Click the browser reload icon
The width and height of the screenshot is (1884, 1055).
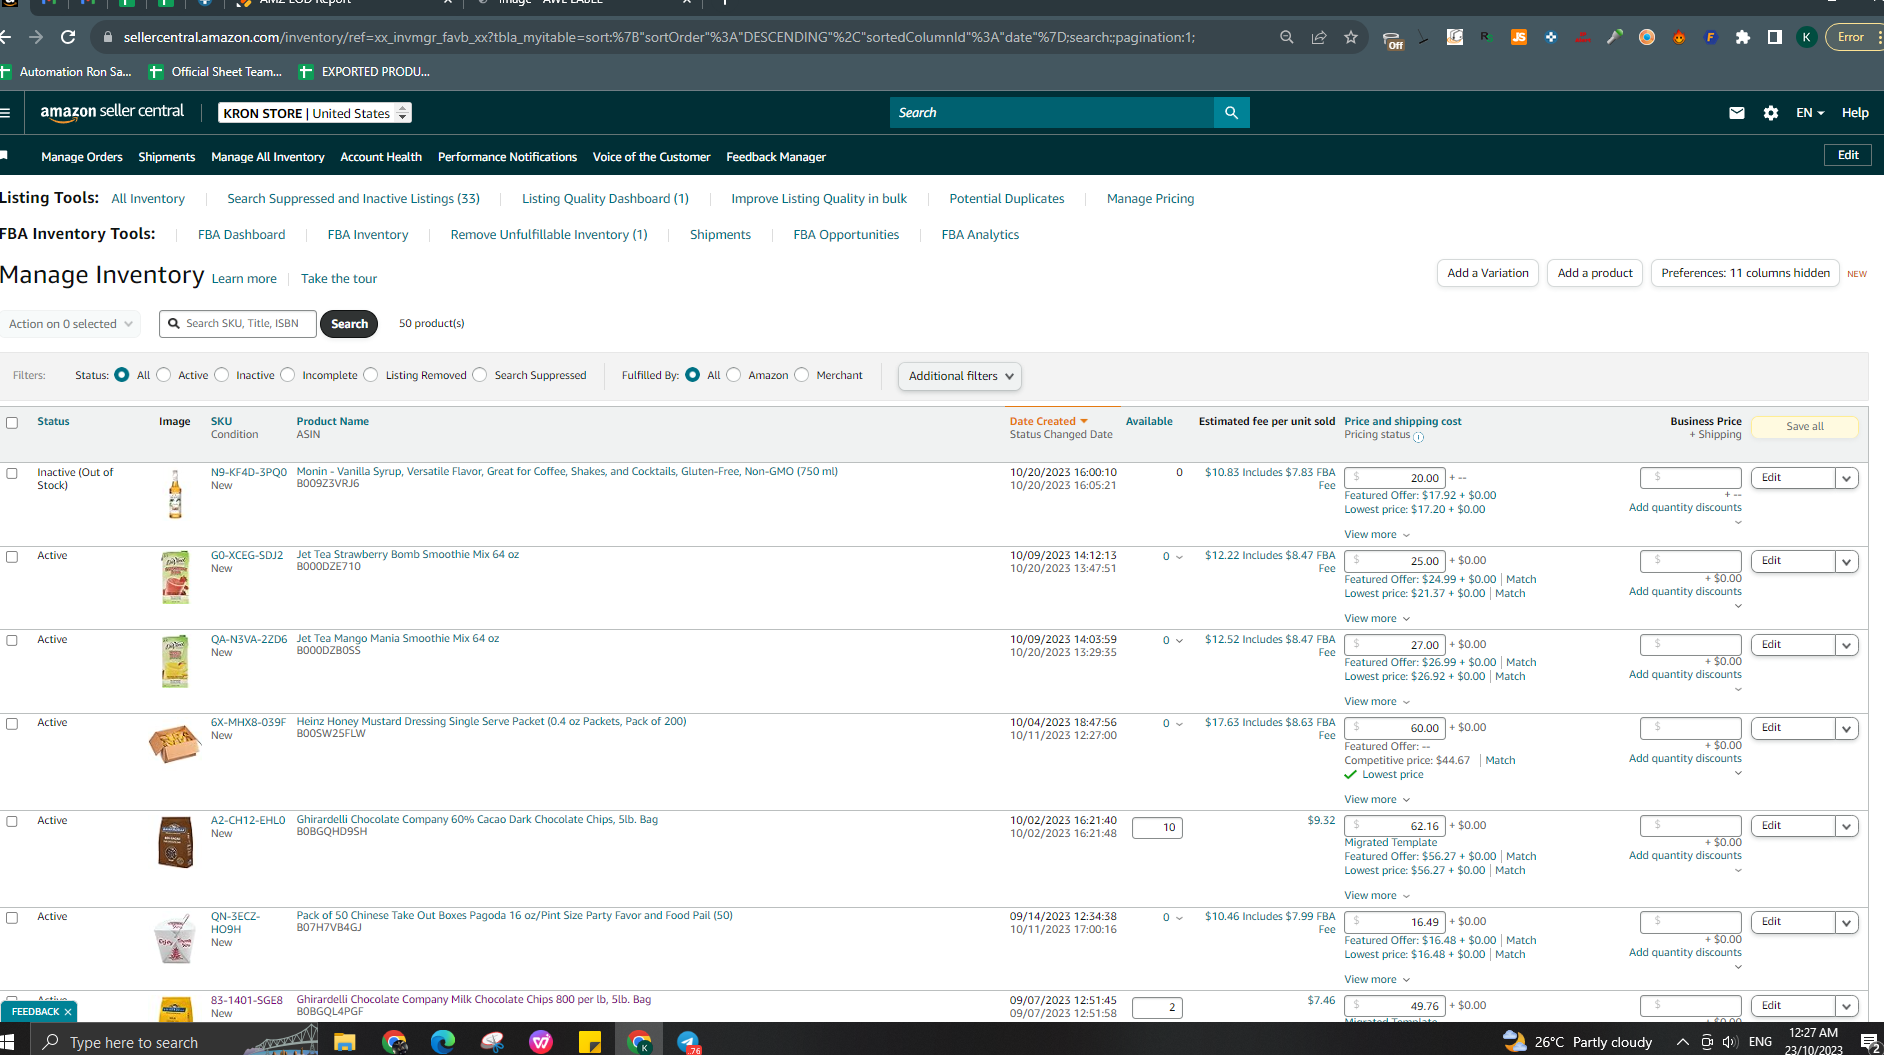(x=68, y=37)
